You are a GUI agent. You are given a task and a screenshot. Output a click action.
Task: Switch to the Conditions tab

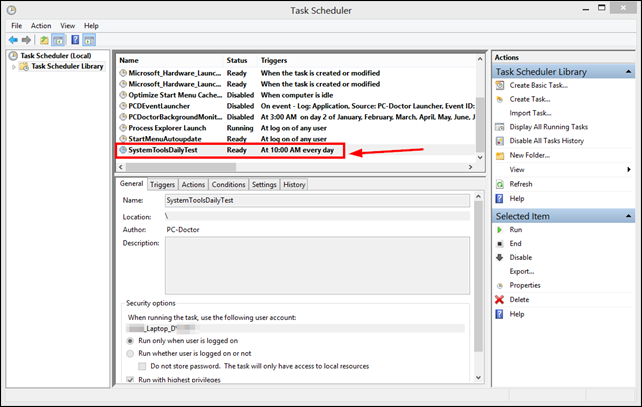pyautogui.click(x=228, y=185)
